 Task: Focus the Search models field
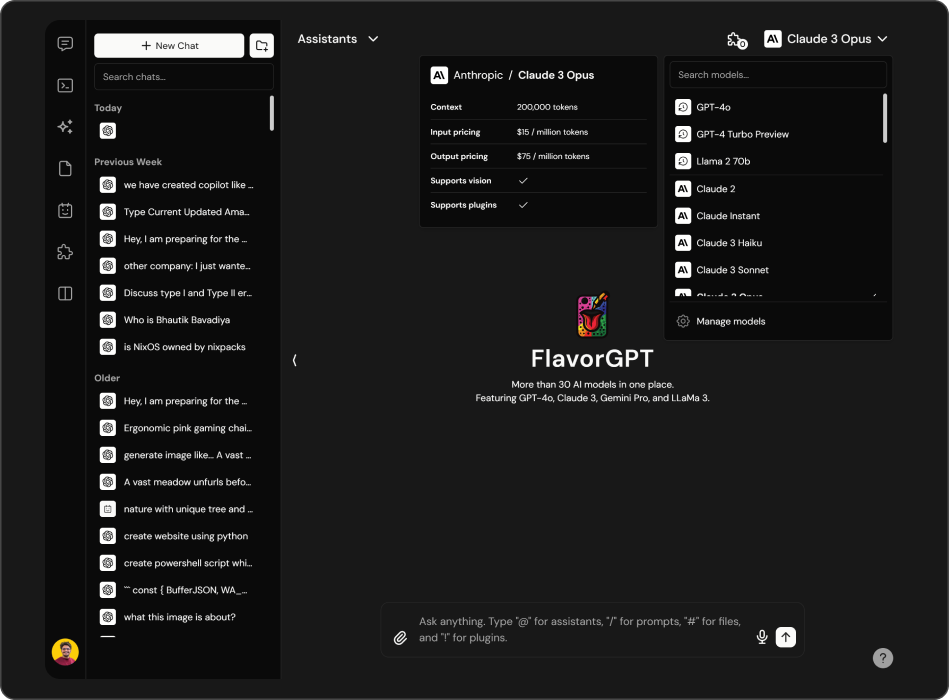[778, 75]
